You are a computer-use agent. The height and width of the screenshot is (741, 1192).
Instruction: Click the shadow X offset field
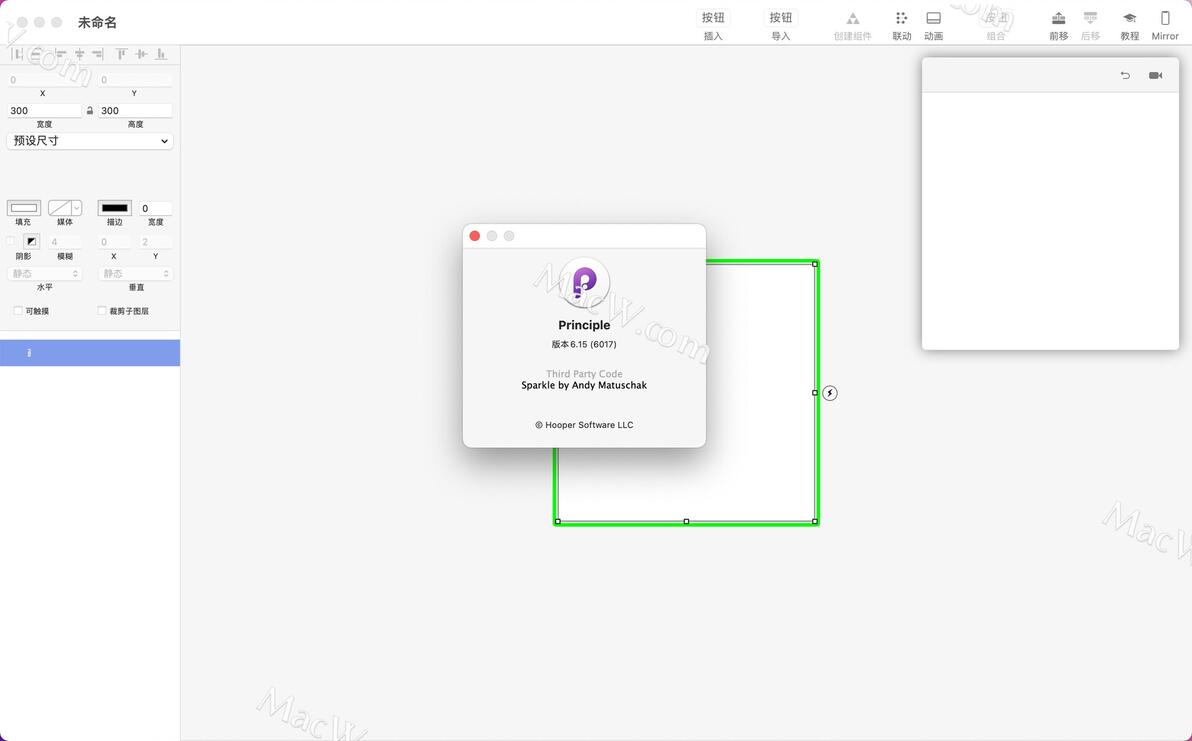114,242
